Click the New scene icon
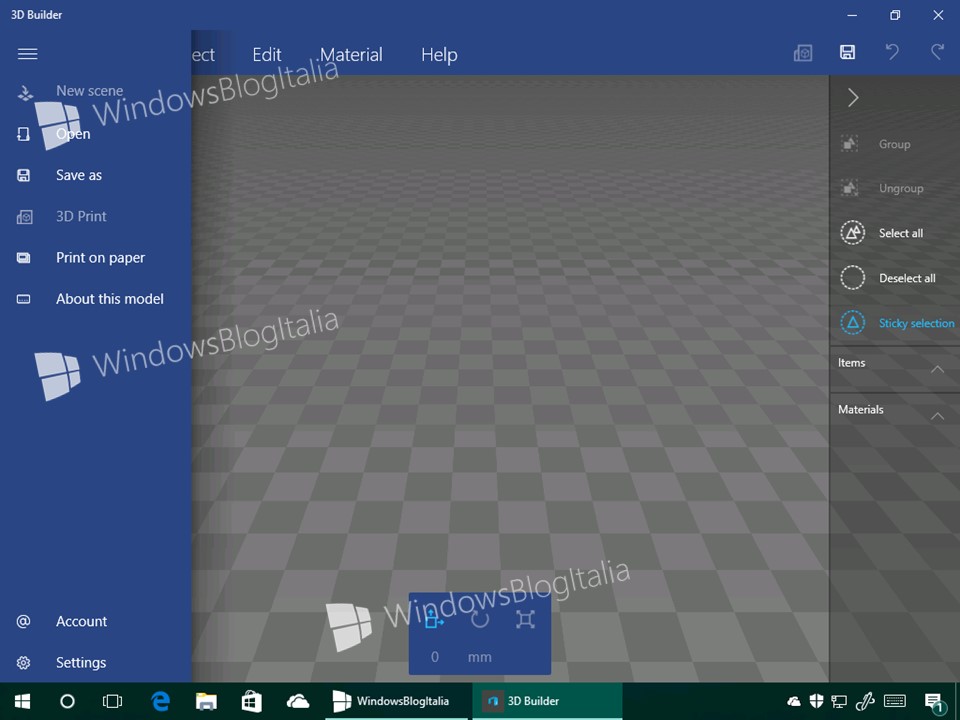 pos(25,93)
